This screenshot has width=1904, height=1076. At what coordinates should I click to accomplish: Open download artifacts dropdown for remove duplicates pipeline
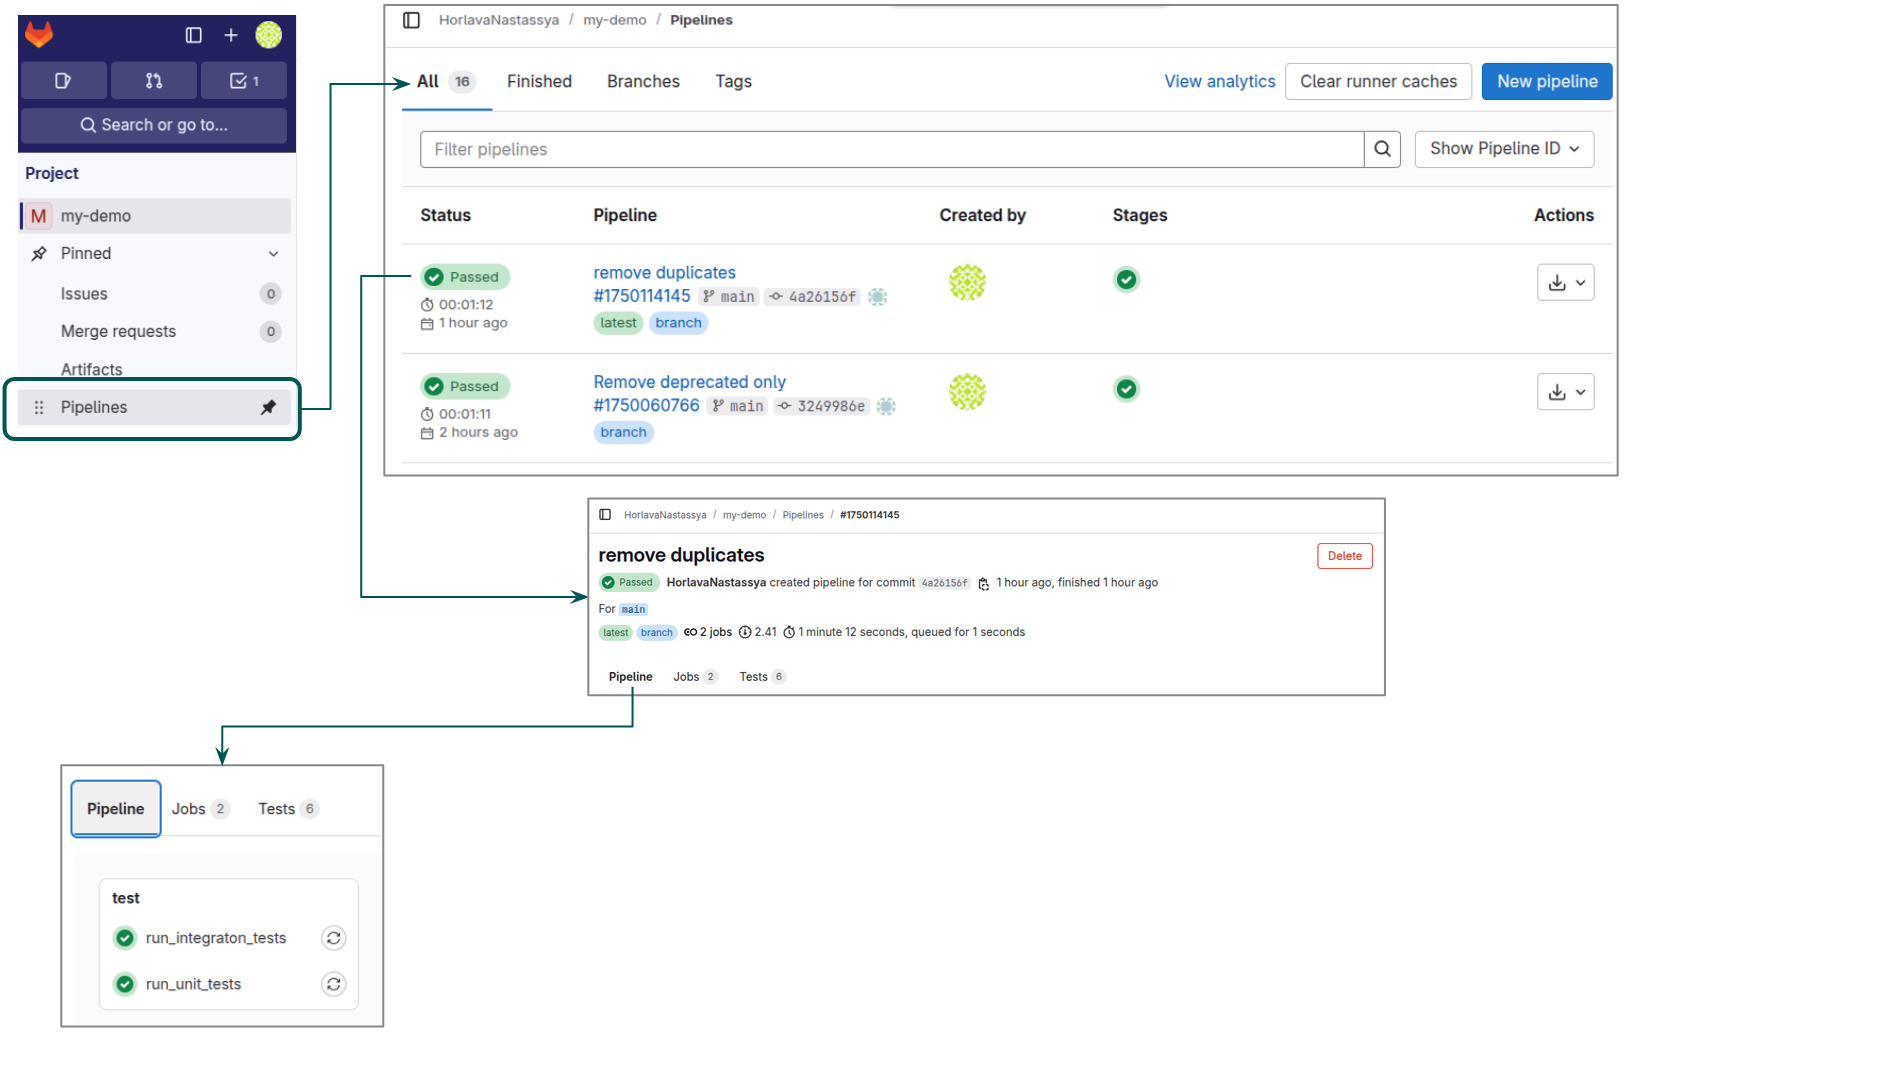tap(1565, 283)
